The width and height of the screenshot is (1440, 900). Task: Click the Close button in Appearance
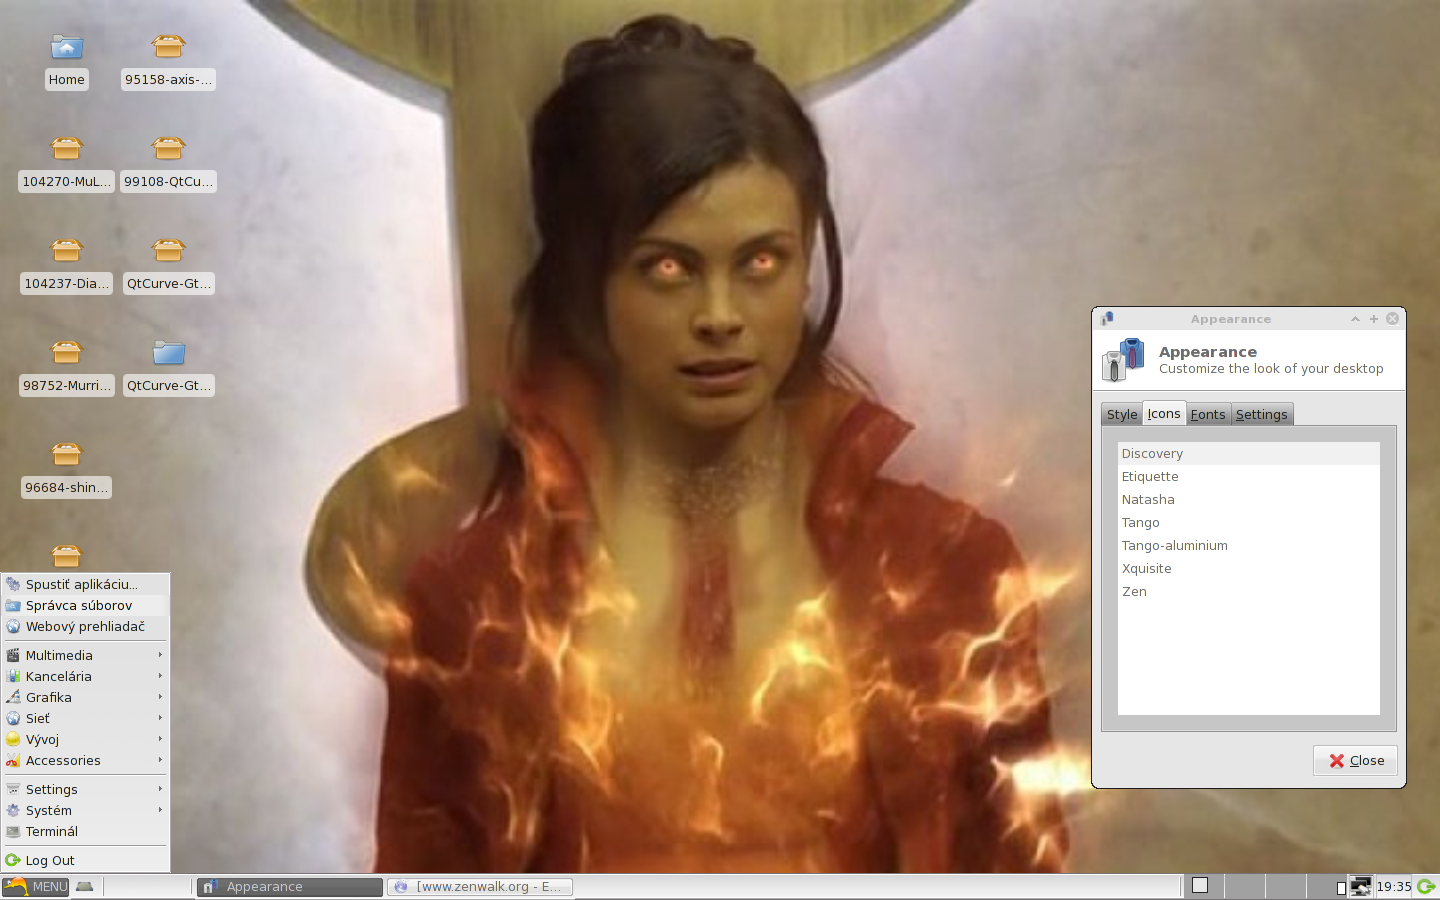pos(1356,760)
